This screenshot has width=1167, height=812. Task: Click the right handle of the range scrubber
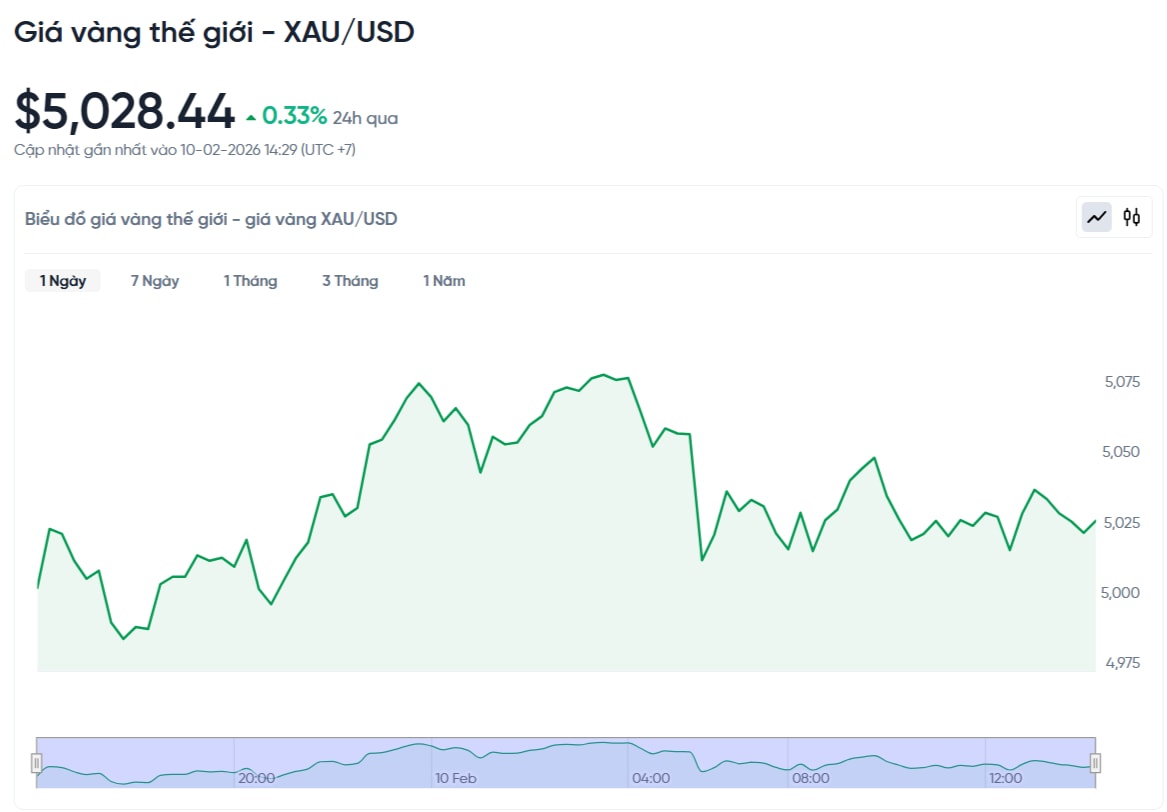[x=1092, y=763]
